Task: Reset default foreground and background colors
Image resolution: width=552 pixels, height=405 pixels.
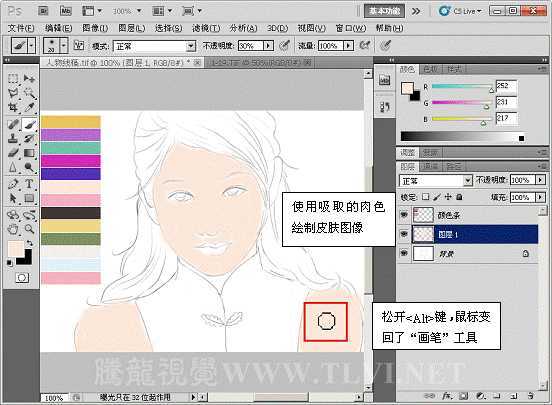Action: (x=10, y=263)
